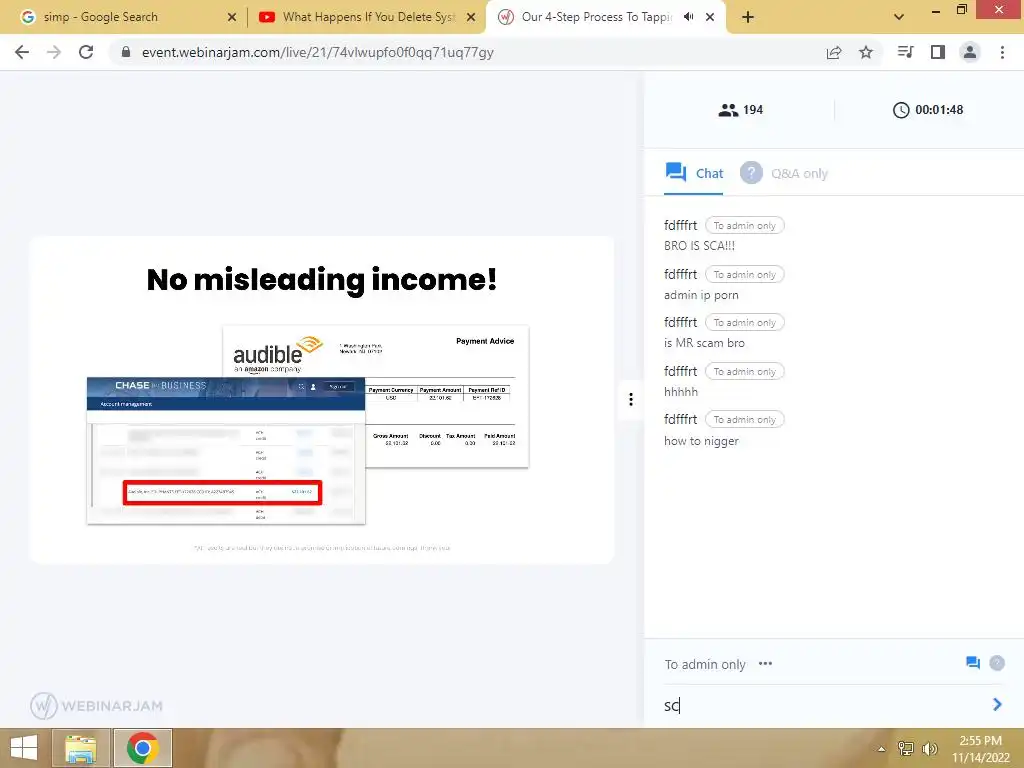The width and height of the screenshot is (1024, 768).
Task: Open the volume tray icon
Action: (929, 748)
